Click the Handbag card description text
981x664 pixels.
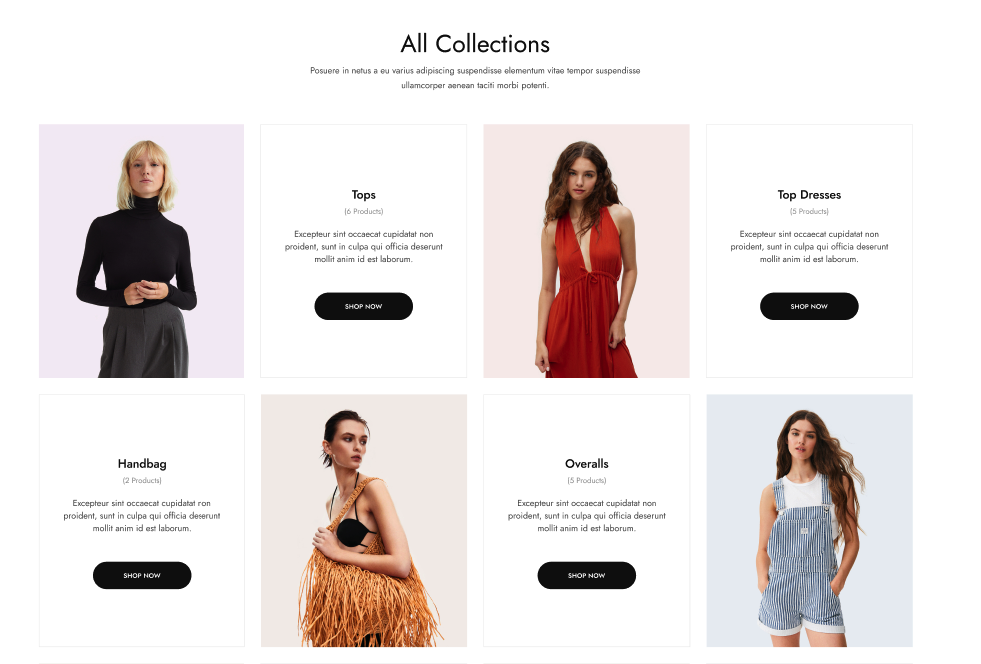(x=142, y=516)
